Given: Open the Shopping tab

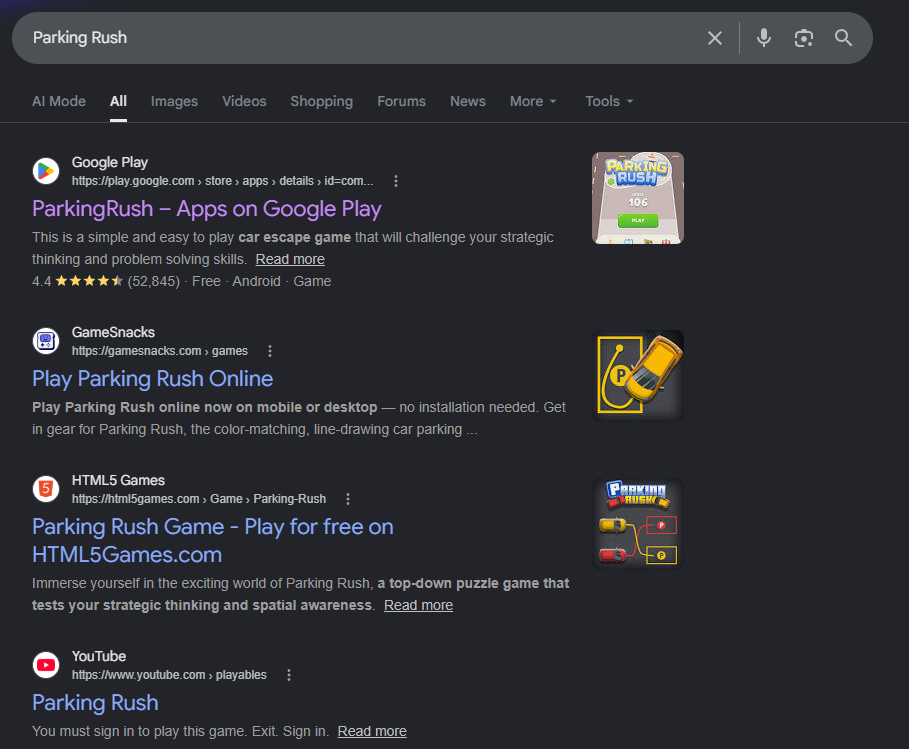Looking at the screenshot, I should [322, 101].
